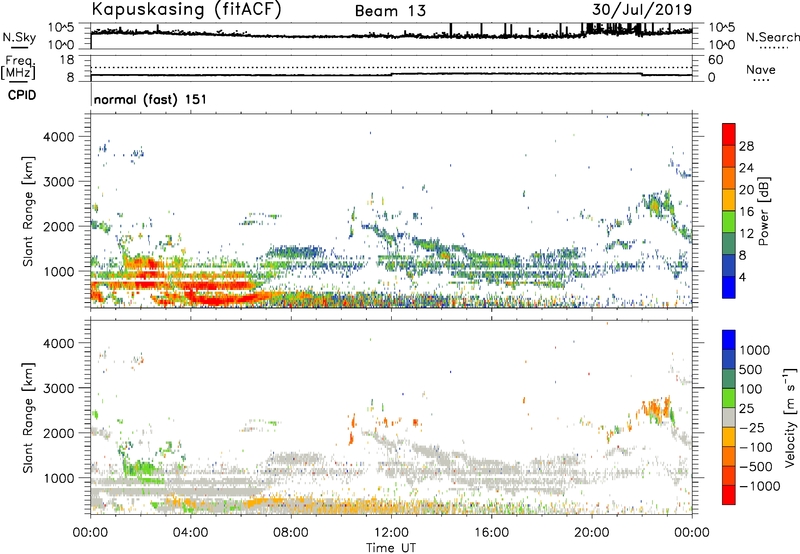Click the '-500' velocity color bar label
800x554 pixels.
click(x=756, y=466)
